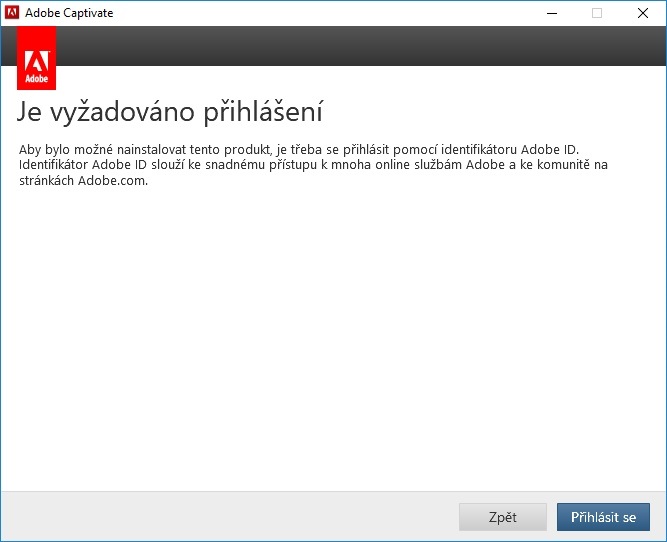Click the word "přihlášení" in the heading

coord(266,111)
